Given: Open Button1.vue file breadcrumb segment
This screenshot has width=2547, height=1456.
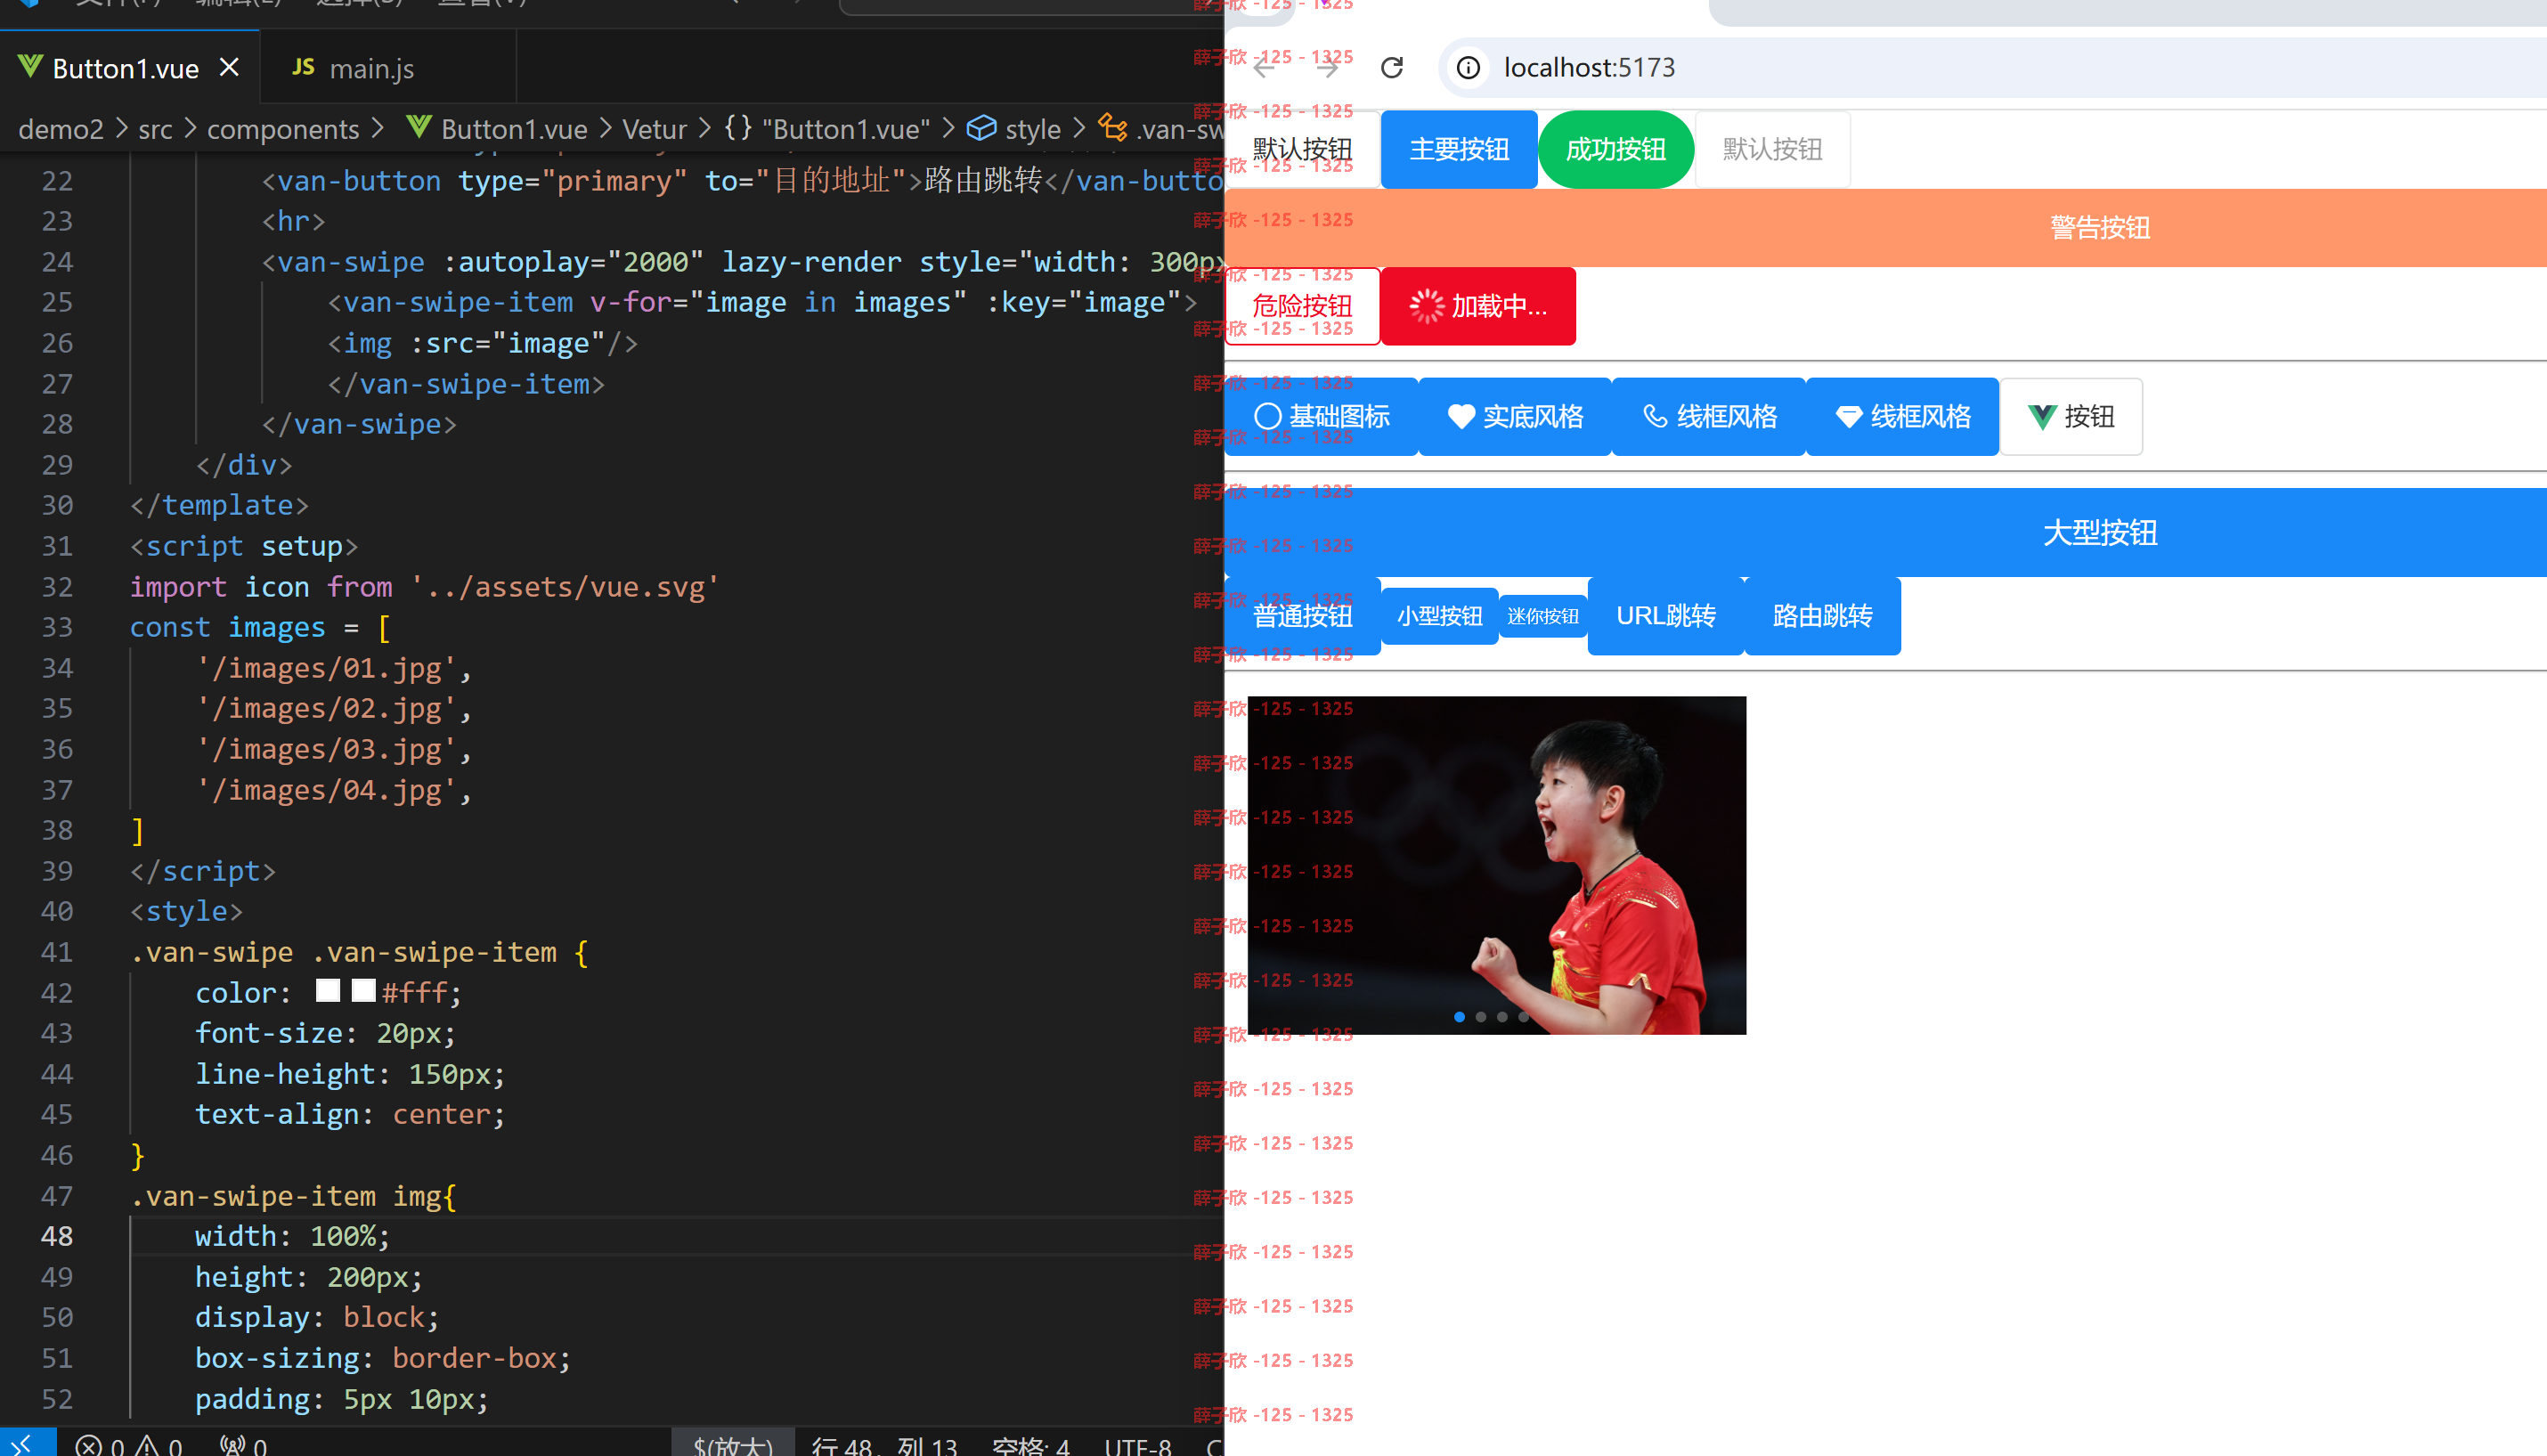Looking at the screenshot, I should click(x=514, y=129).
